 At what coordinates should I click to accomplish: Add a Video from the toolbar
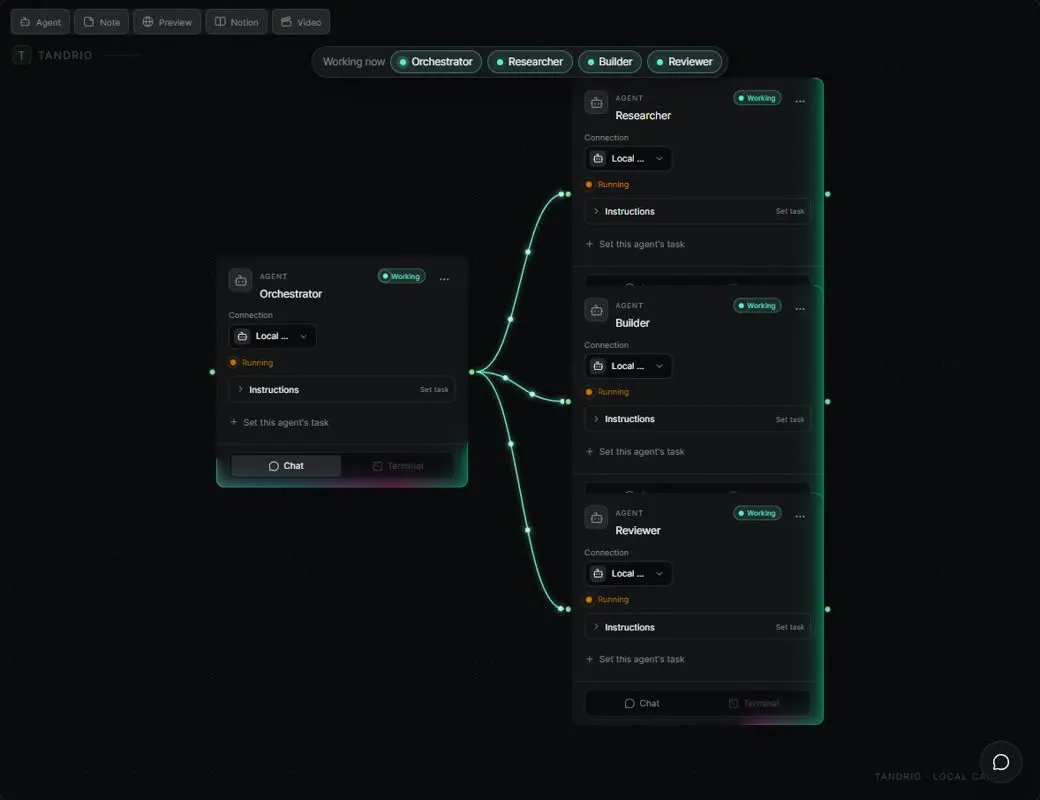[x=301, y=22]
